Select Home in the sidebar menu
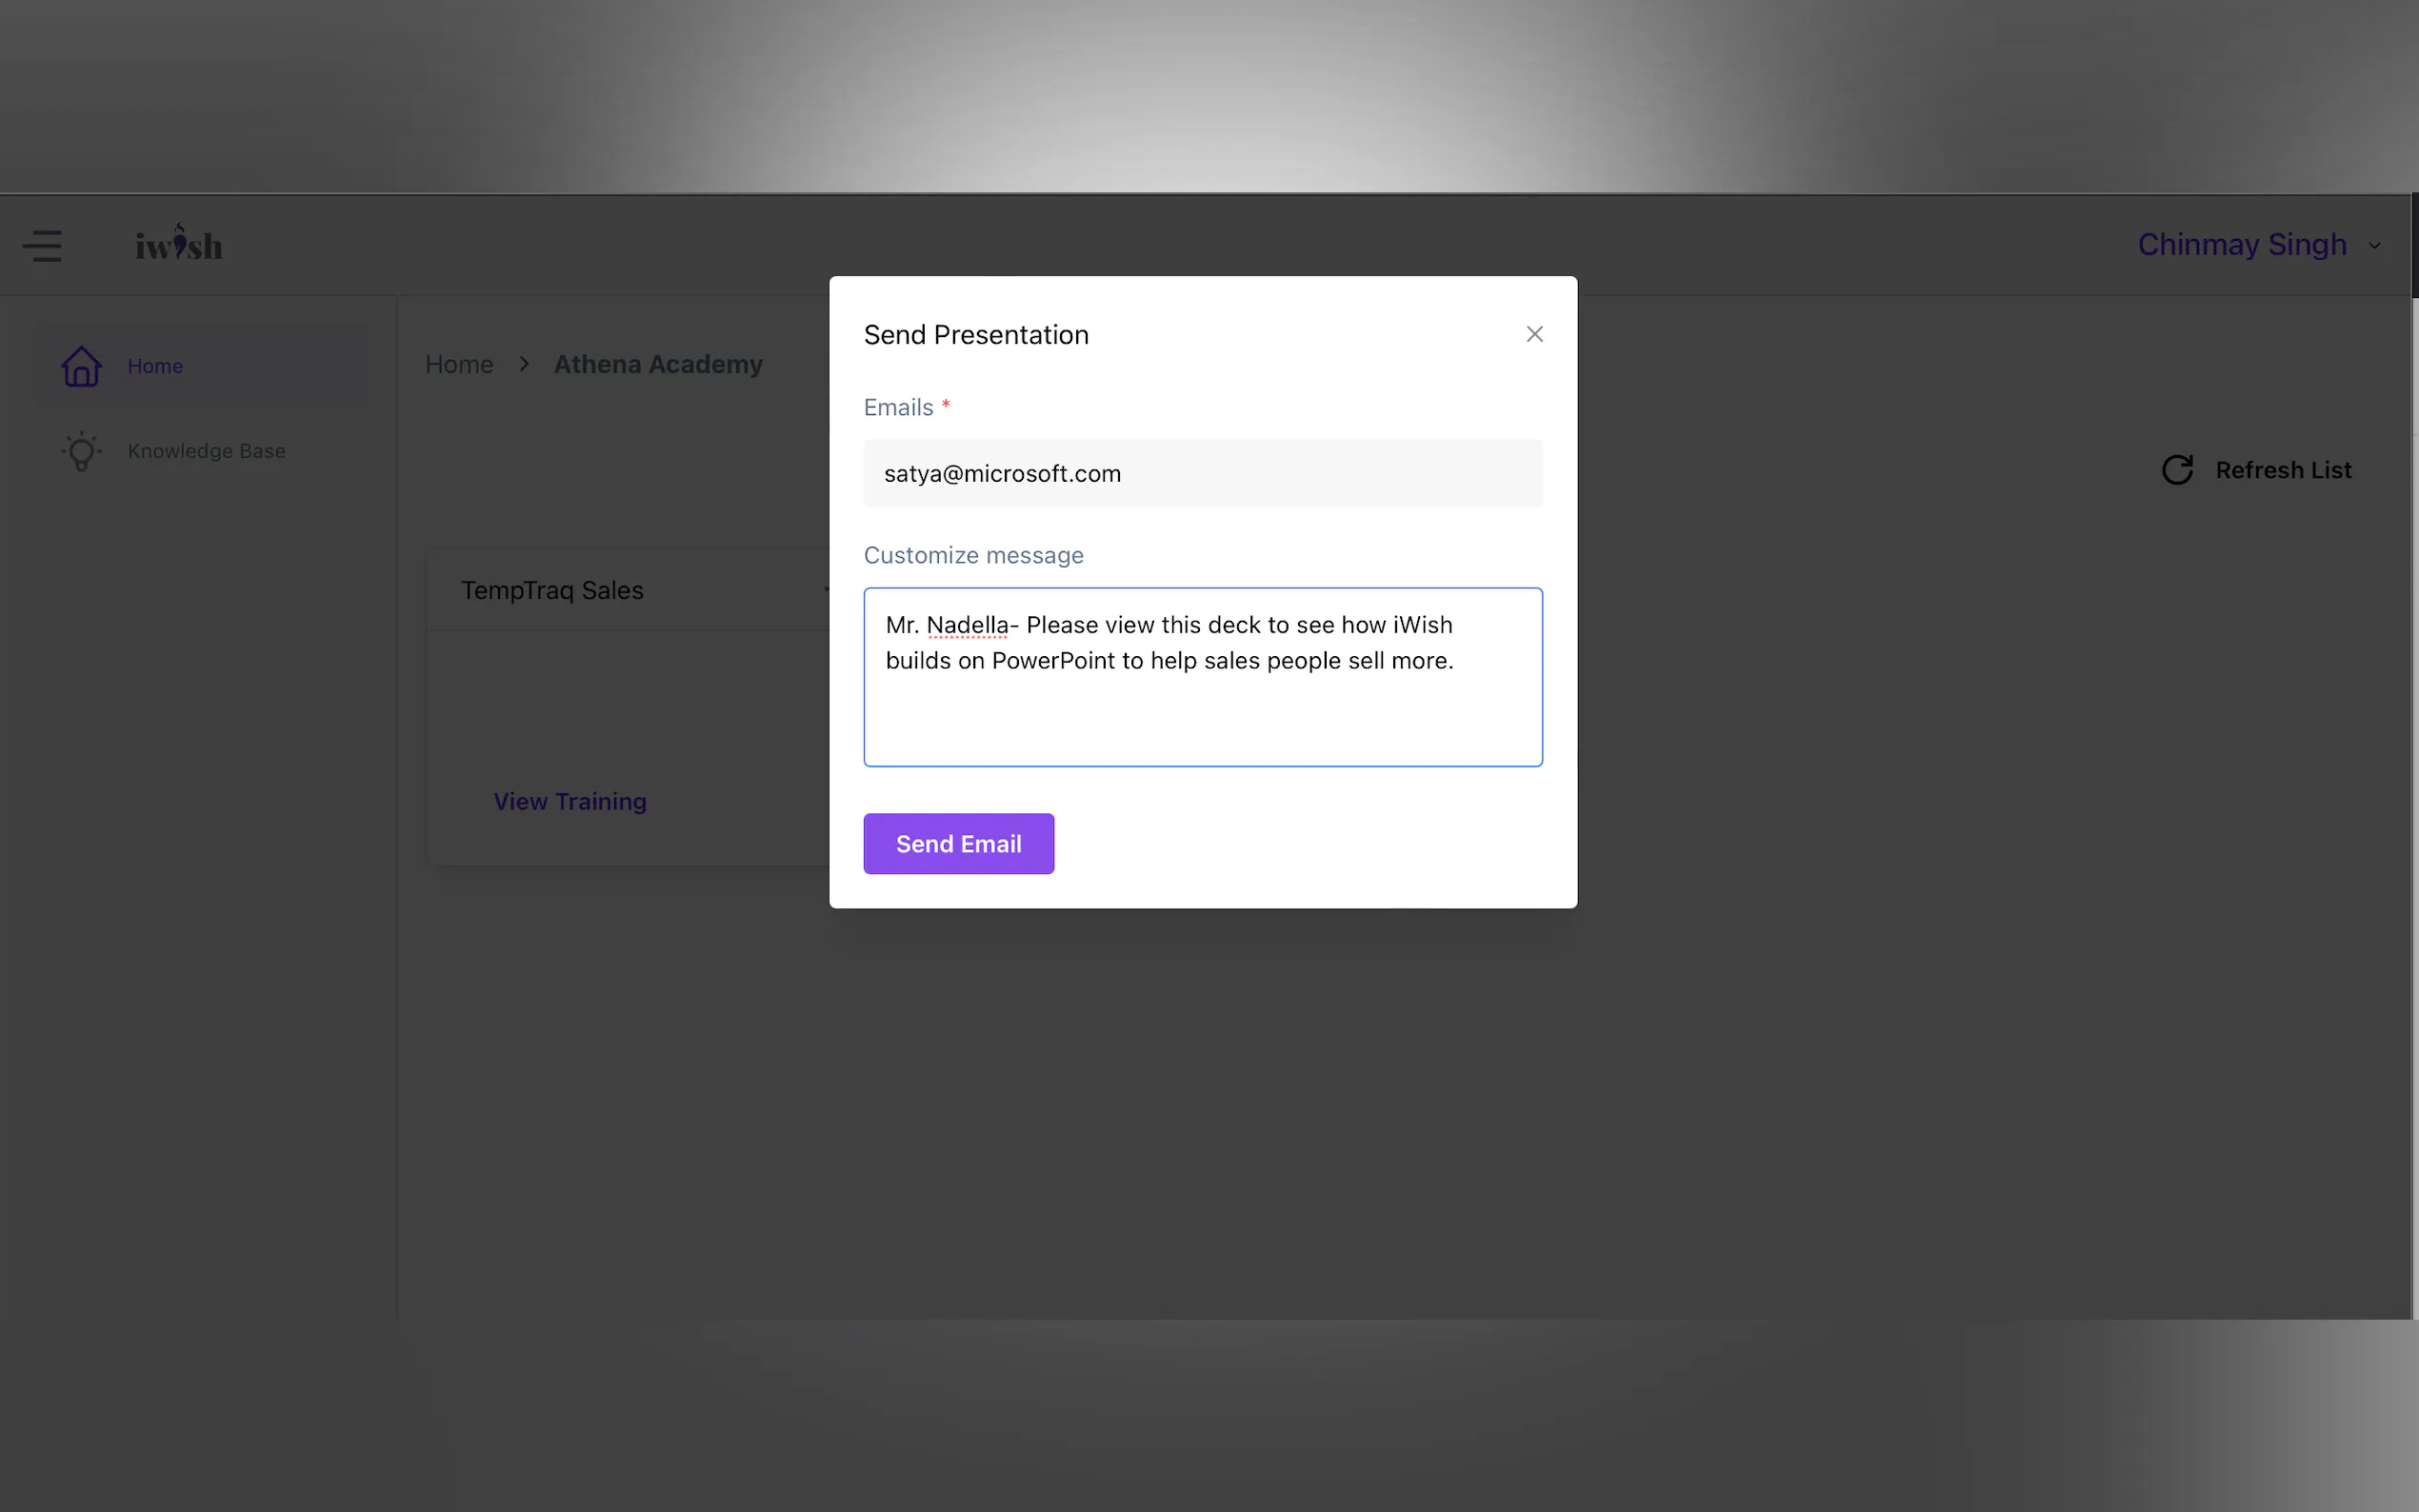2419x1512 pixels. 155,366
